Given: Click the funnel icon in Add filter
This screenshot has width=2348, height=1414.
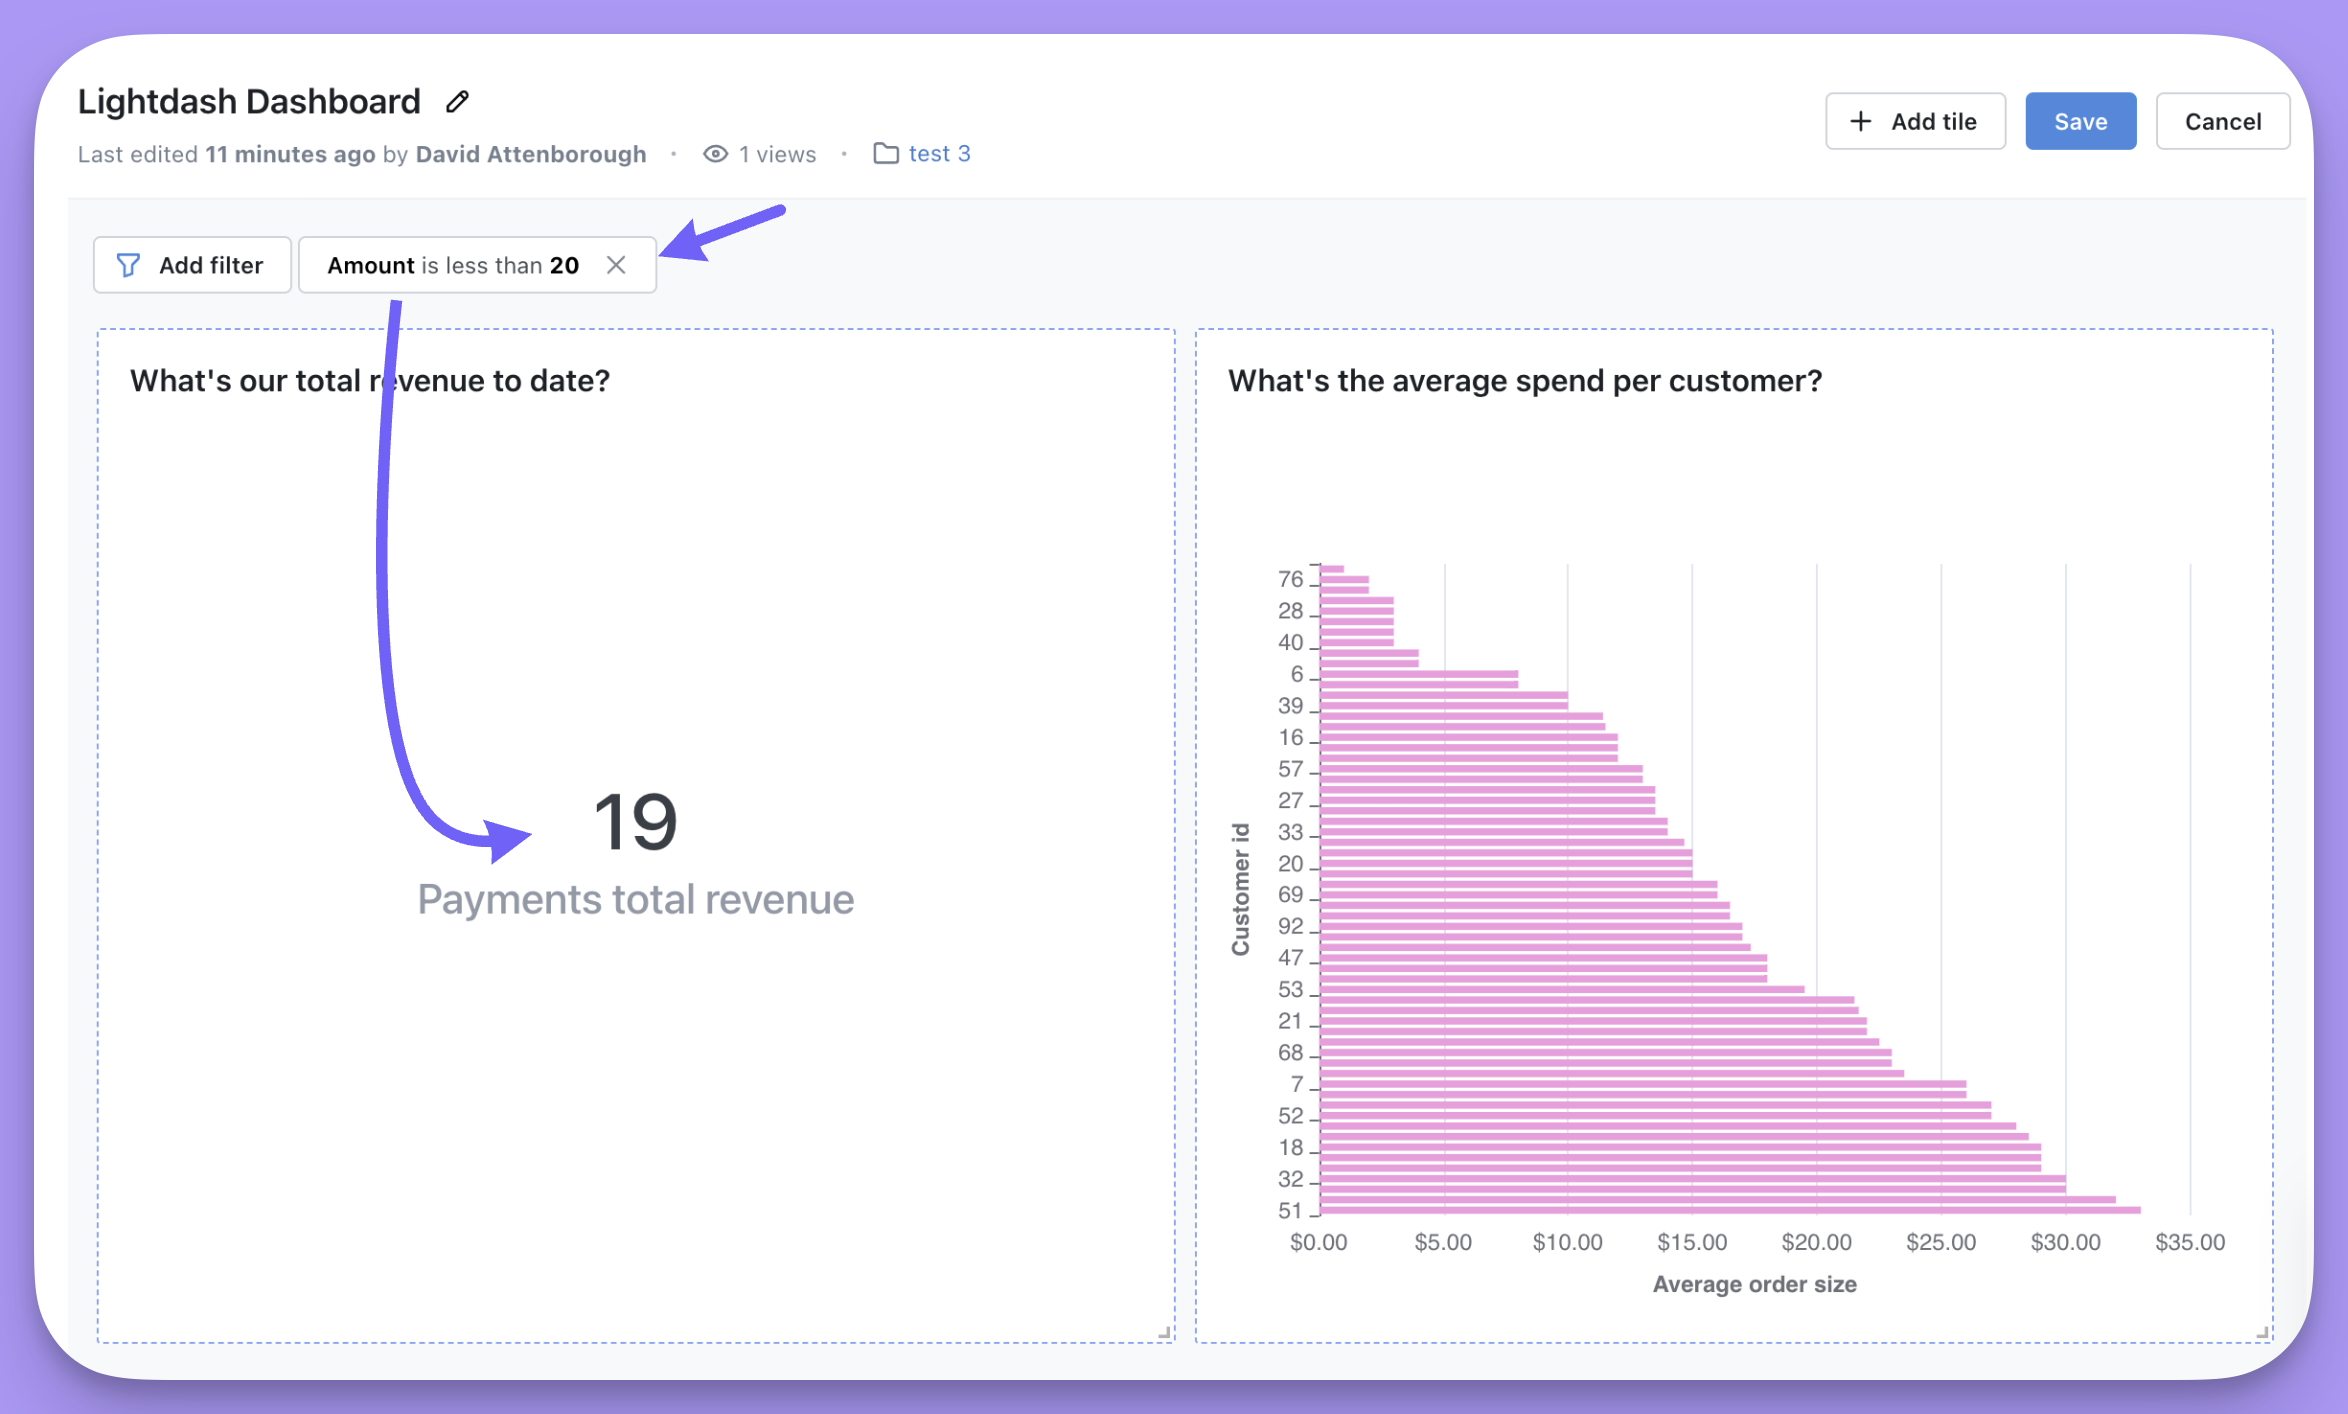Looking at the screenshot, I should pos(128,265).
